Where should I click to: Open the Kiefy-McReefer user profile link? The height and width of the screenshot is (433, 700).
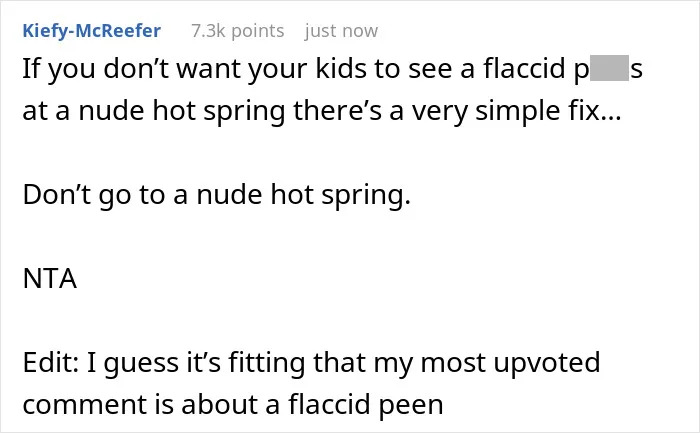click(x=92, y=31)
